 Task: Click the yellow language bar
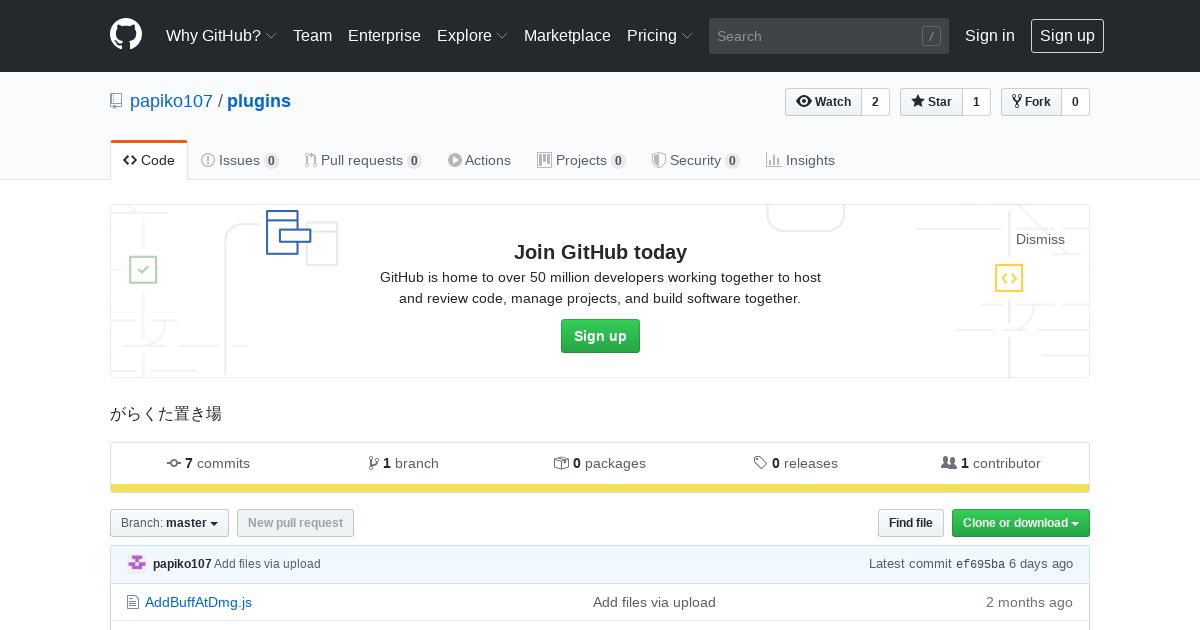(600, 488)
